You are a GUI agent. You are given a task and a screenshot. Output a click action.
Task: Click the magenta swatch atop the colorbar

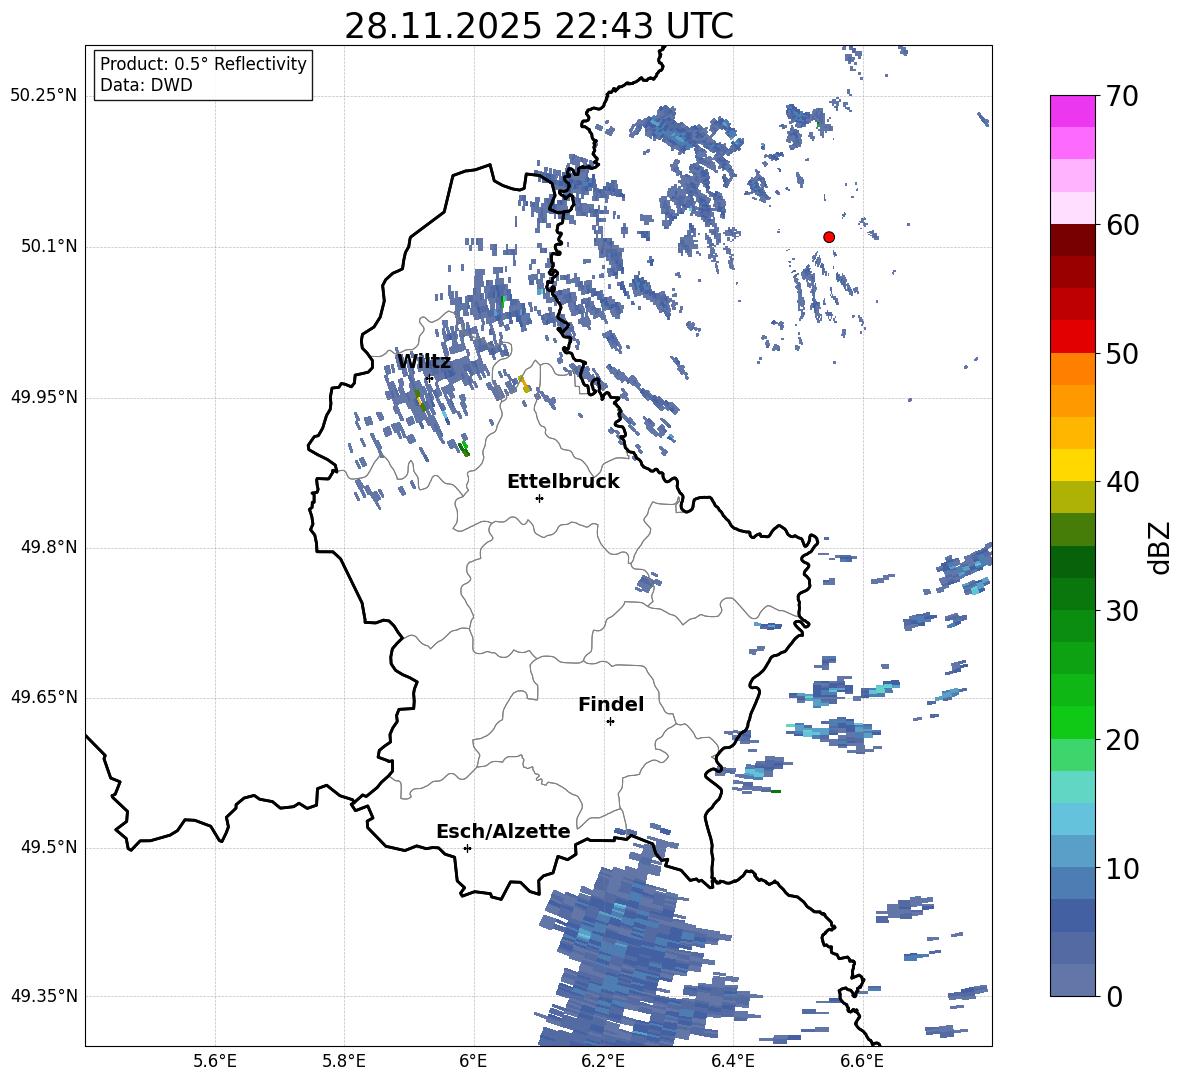[x=1072, y=111]
